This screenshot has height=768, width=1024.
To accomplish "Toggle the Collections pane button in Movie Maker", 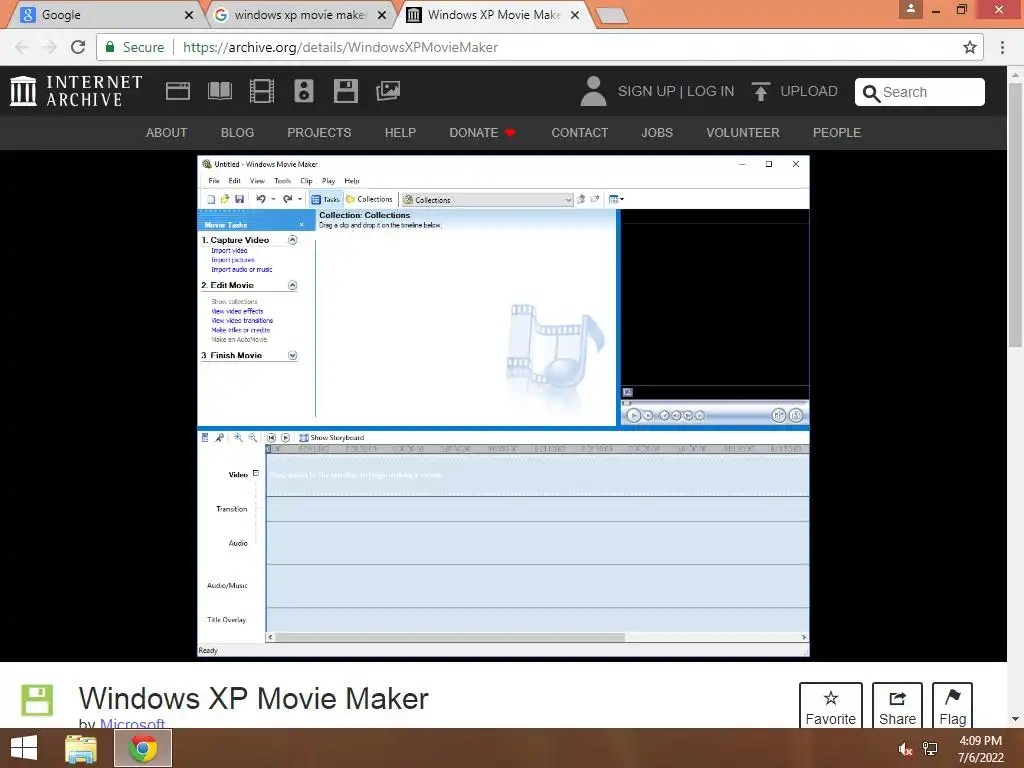I will (x=370, y=199).
